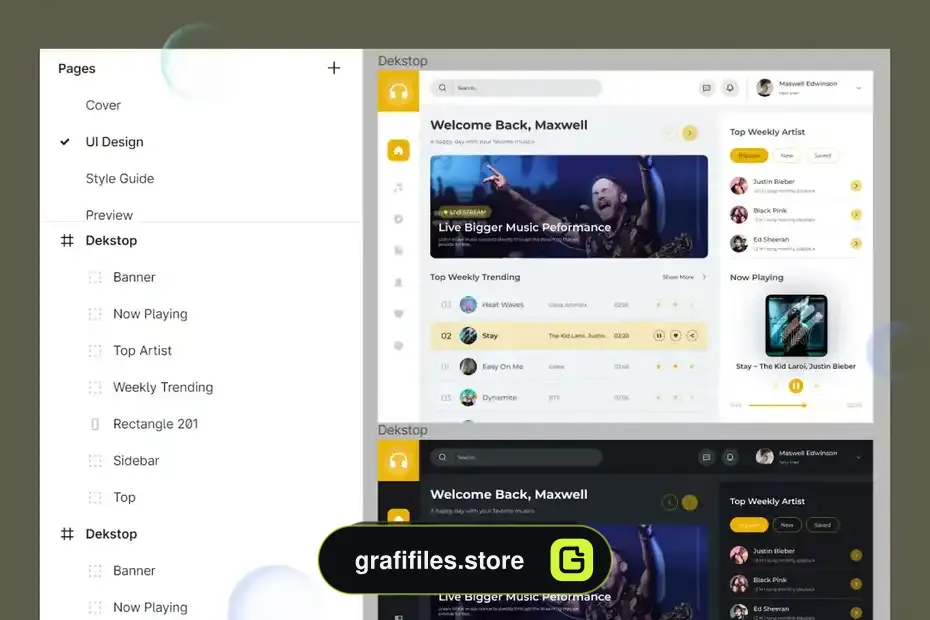Click the arrow beside Ed Sheeran in the light dashboard
This screenshot has height=620, width=930.
[856, 243]
